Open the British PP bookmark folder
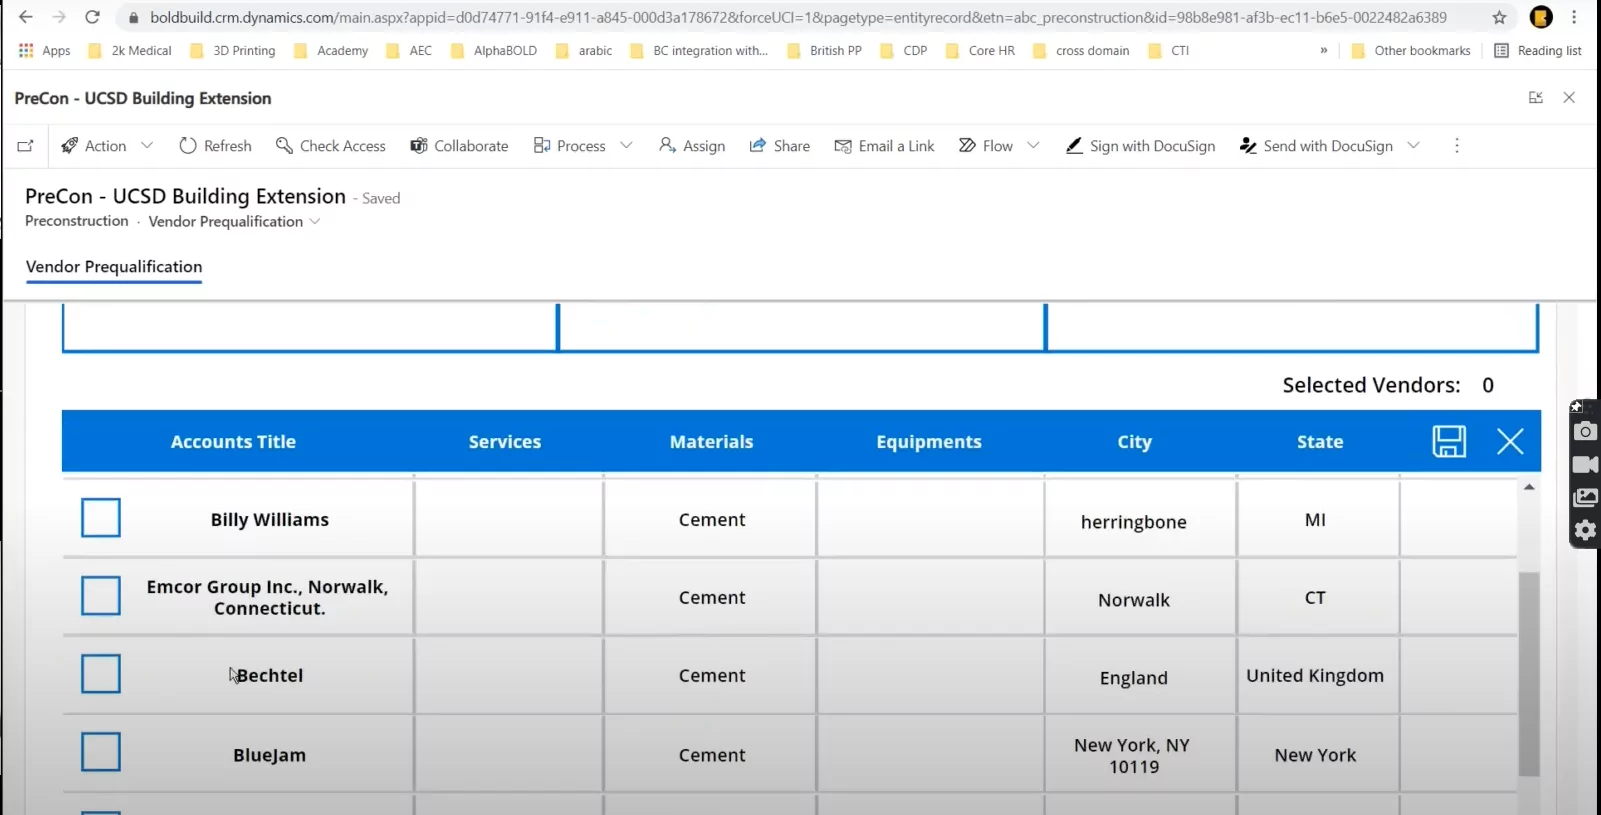1601x815 pixels. click(824, 50)
